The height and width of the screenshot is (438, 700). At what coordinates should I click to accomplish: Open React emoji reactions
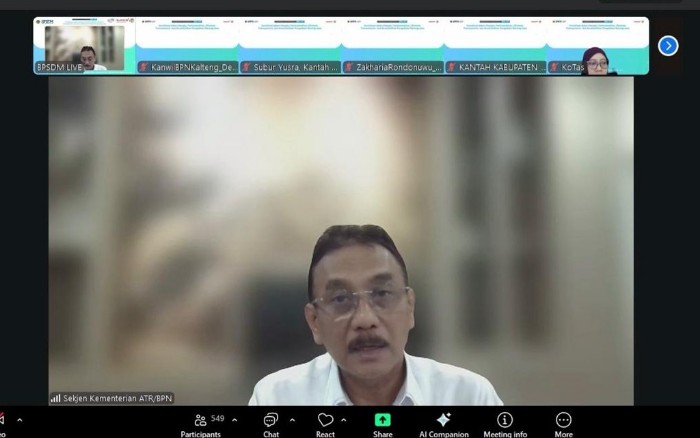click(325, 425)
